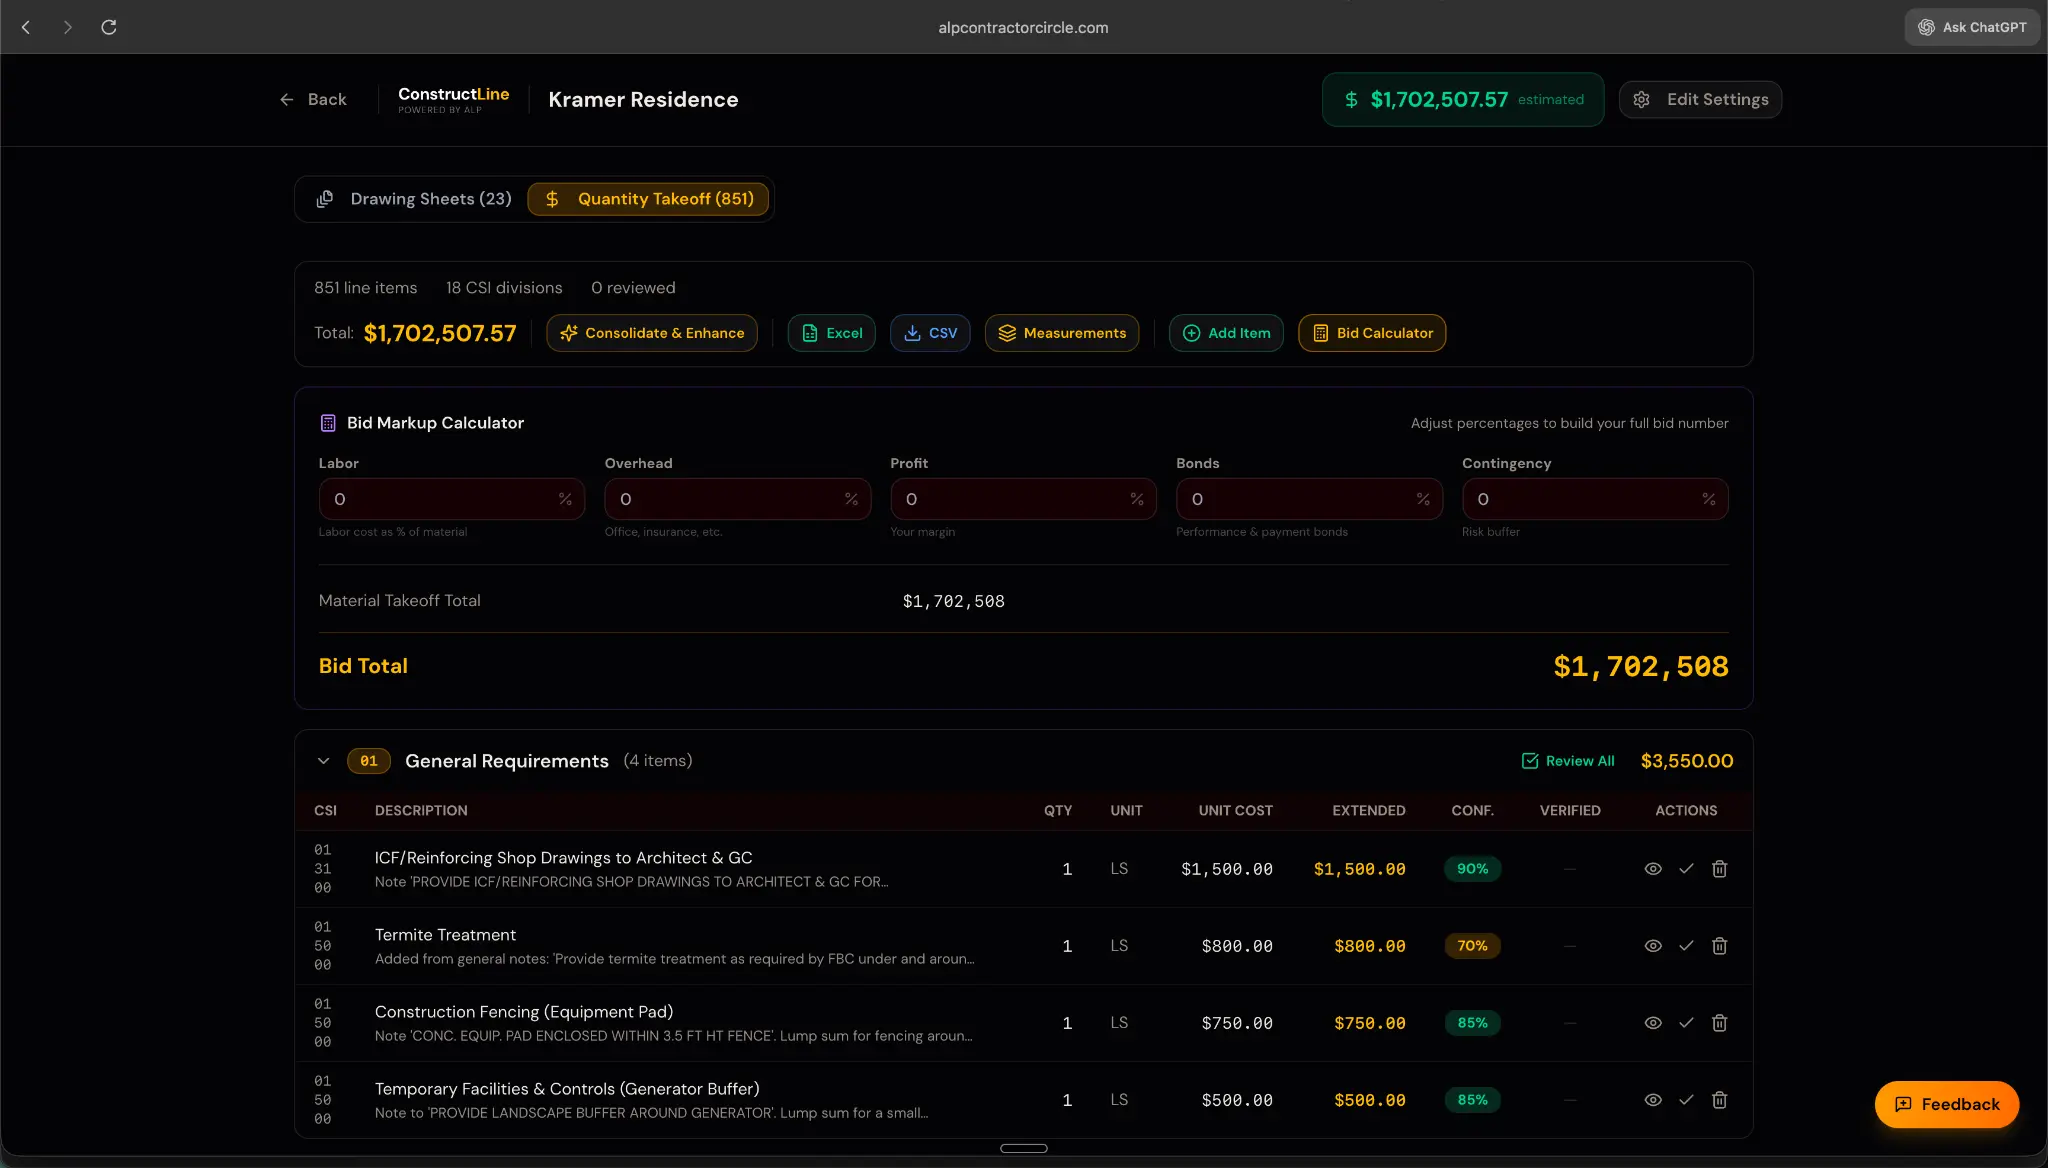Viewport: 2048px width, 1168px height.
Task: Click the Profit percentage field
Action: pyautogui.click(x=1023, y=499)
